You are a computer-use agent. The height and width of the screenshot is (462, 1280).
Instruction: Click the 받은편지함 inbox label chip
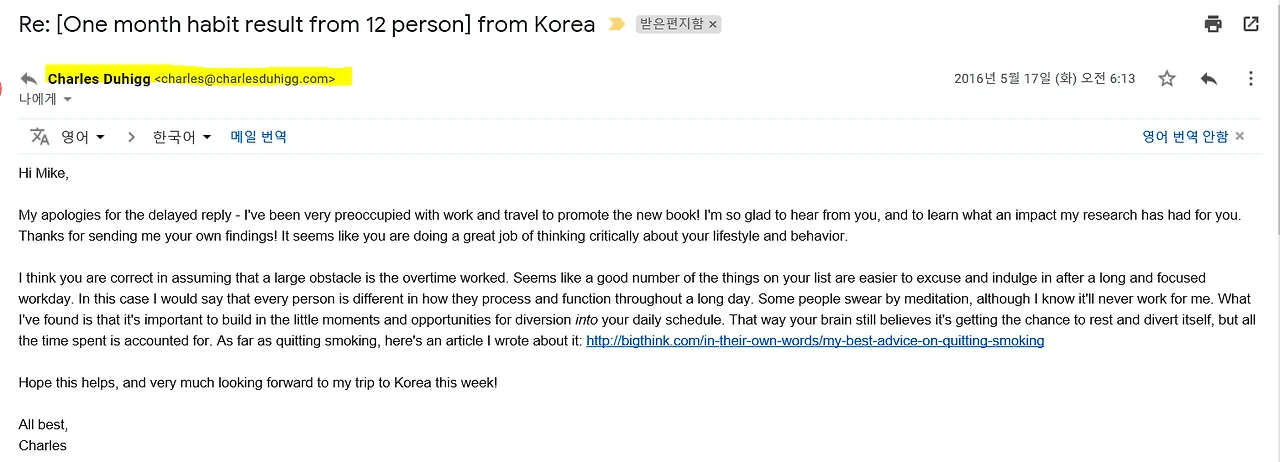pyautogui.click(x=672, y=24)
